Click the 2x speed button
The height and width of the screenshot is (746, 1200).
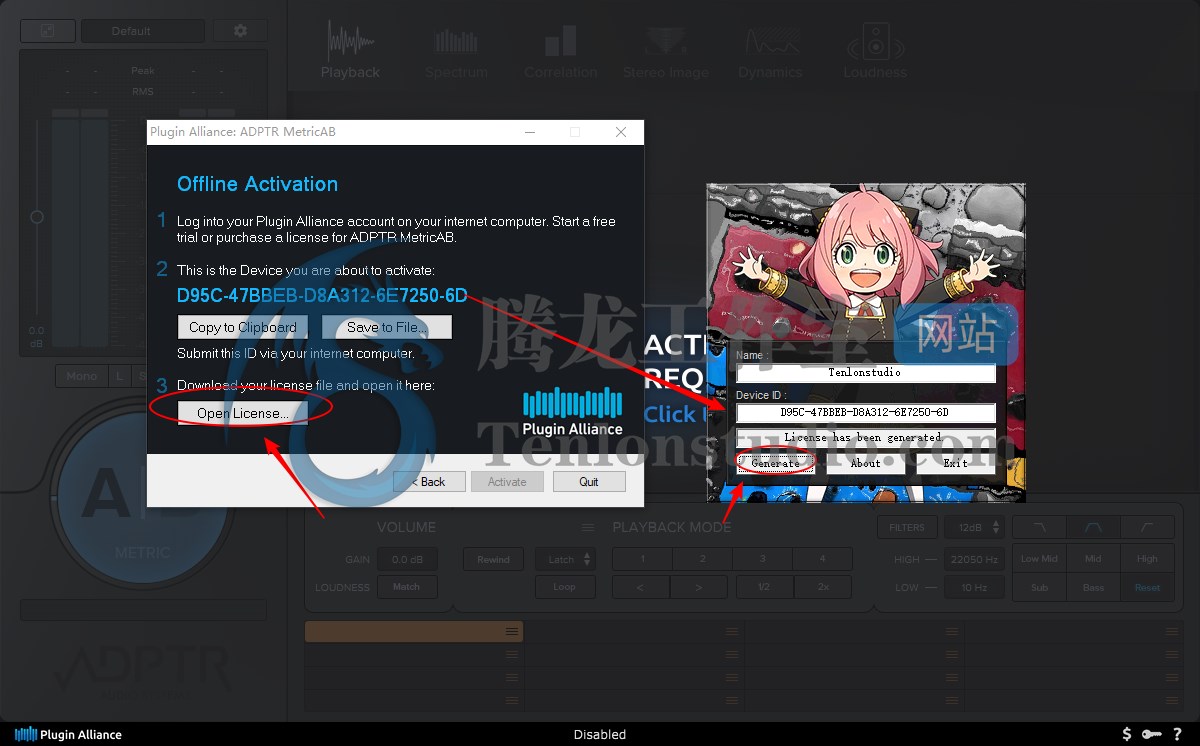click(824, 587)
